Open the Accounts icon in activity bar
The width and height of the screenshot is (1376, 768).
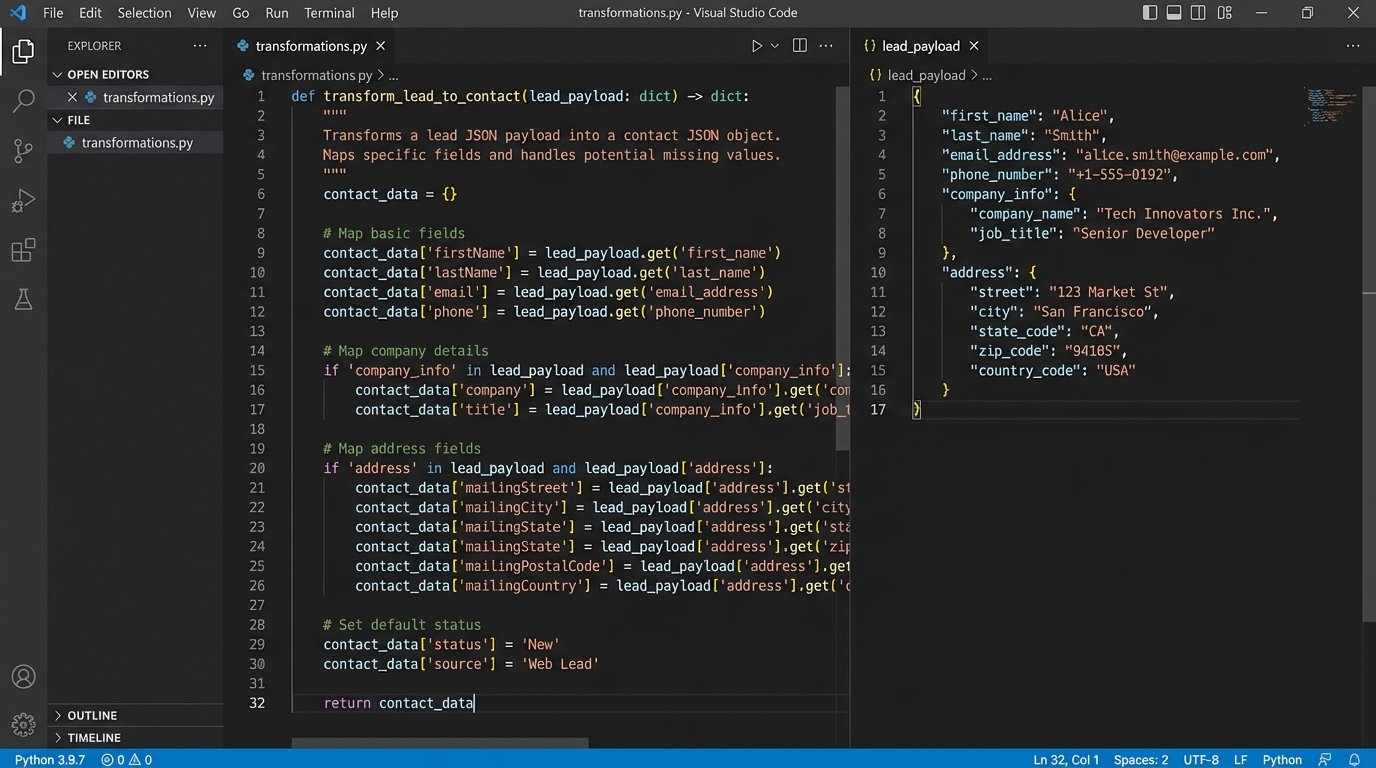(23, 677)
